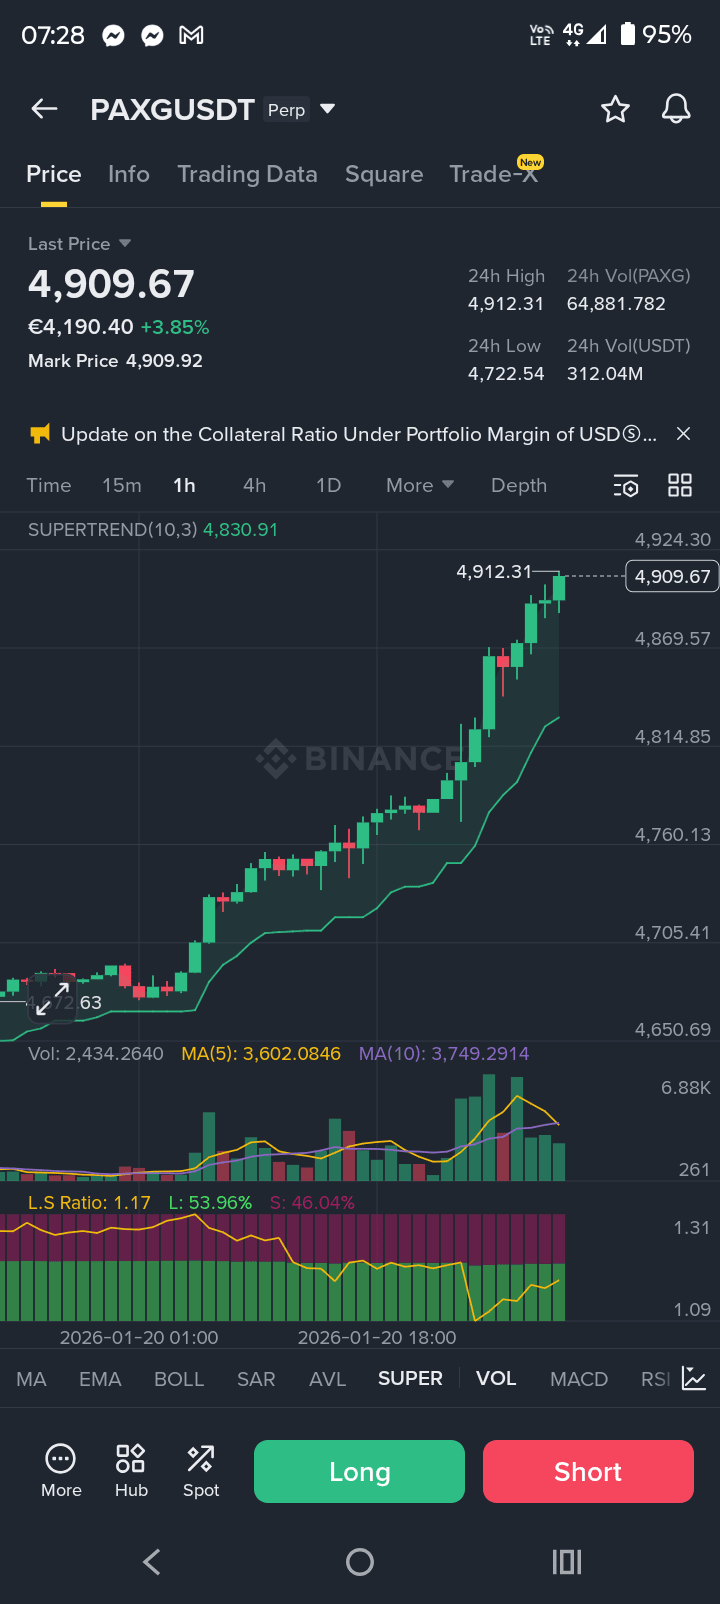Image resolution: width=720 pixels, height=1604 pixels.
Task: Open price alert bell icon
Action: [676, 109]
